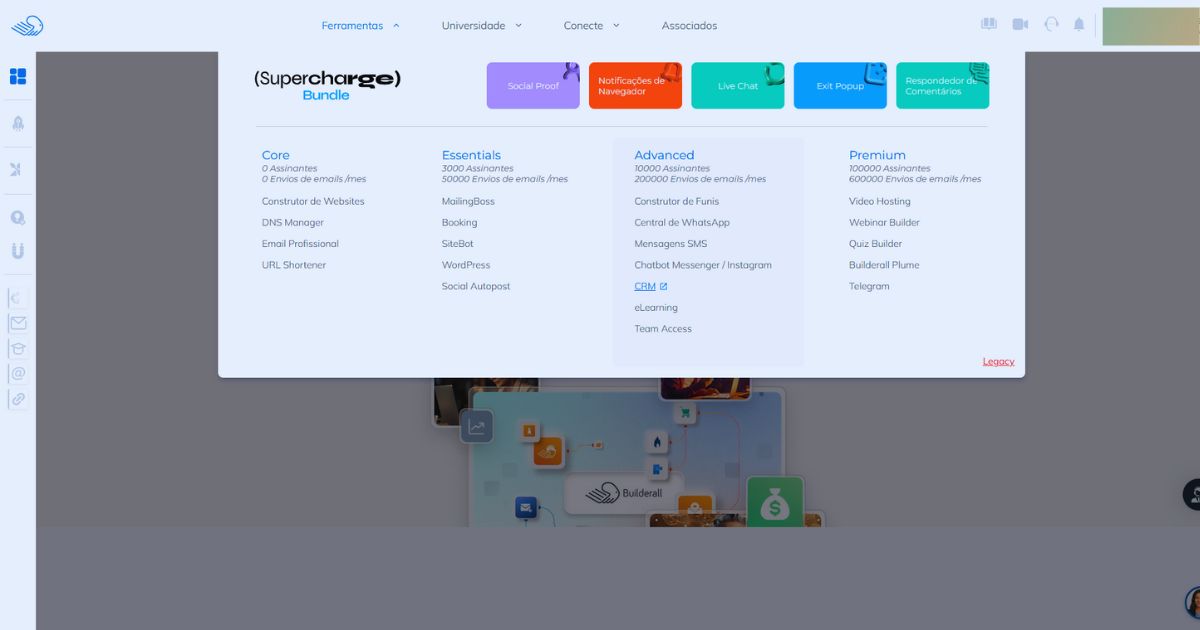Click the Essentials plan heading
Image resolution: width=1200 pixels, height=630 pixels.
[471, 155]
